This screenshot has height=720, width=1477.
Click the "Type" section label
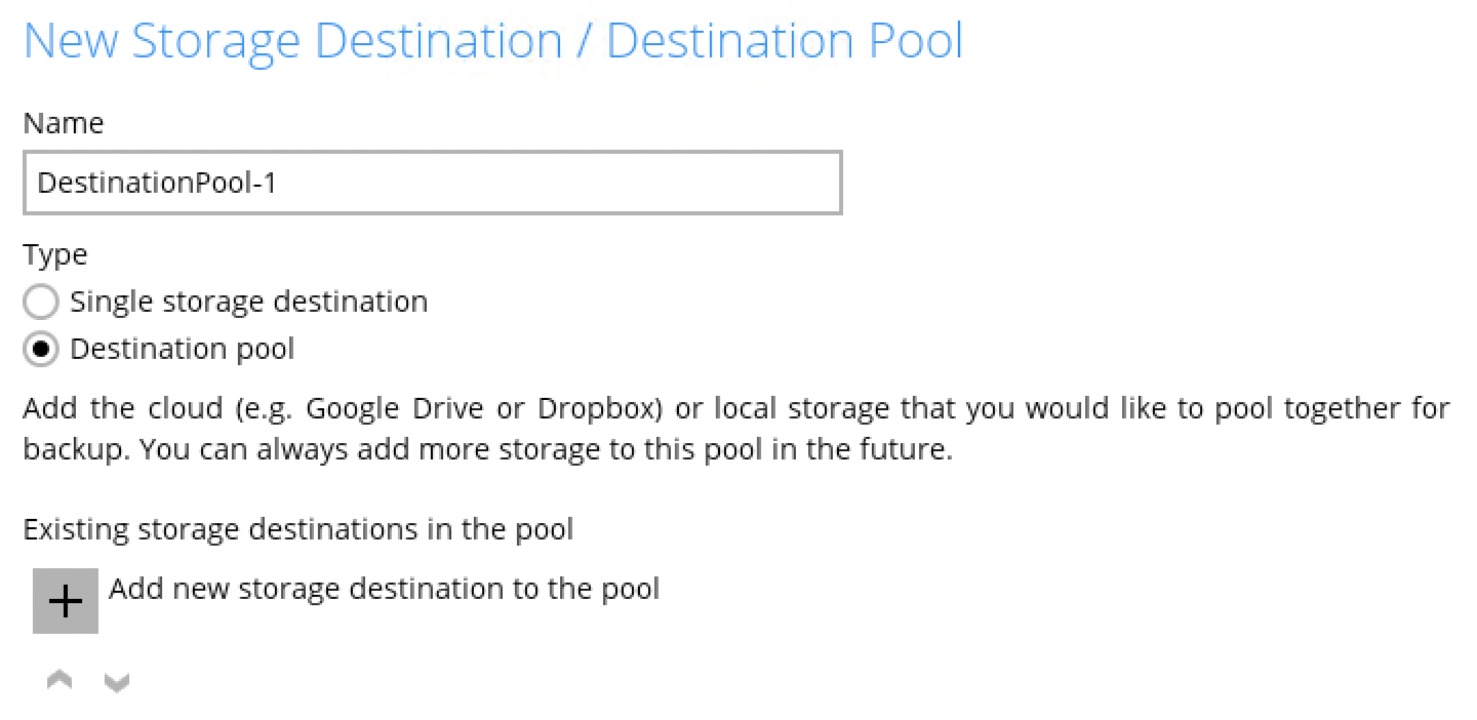[55, 255]
